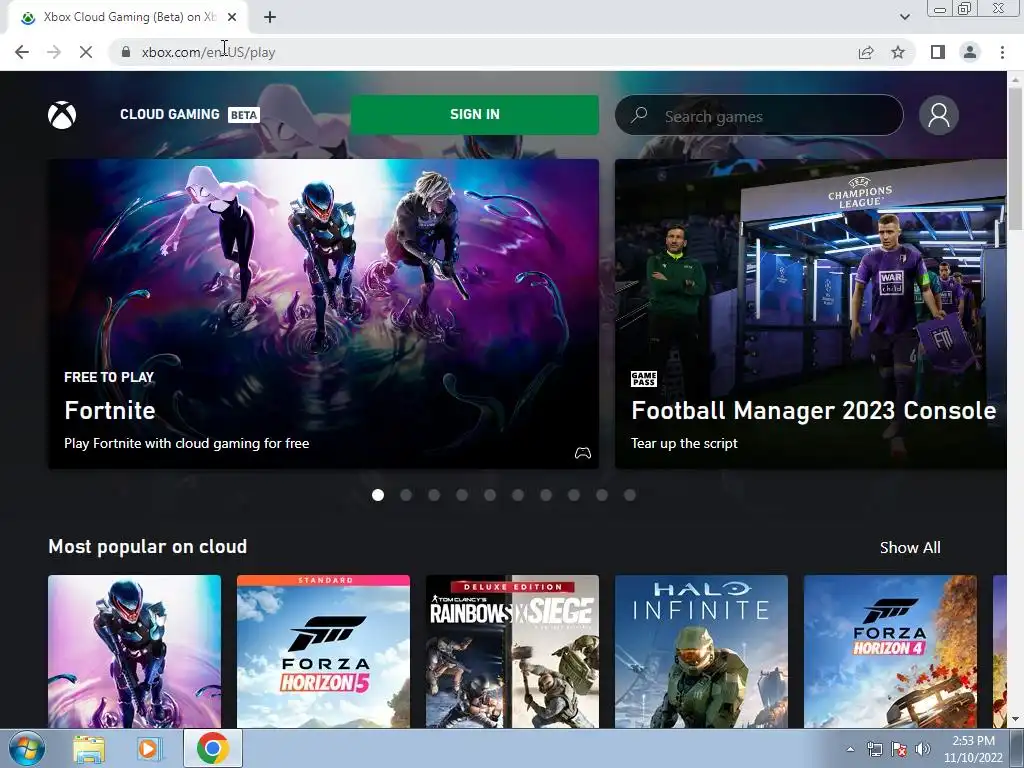Open the Halo Infinite thumbnail

pyautogui.click(x=701, y=651)
